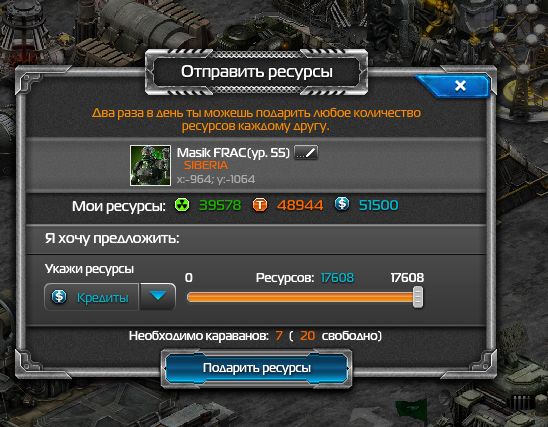Click the x:-964; y:-1064 coordinates
Image resolution: width=548 pixels, height=427 pixels.
pos(216,179)
